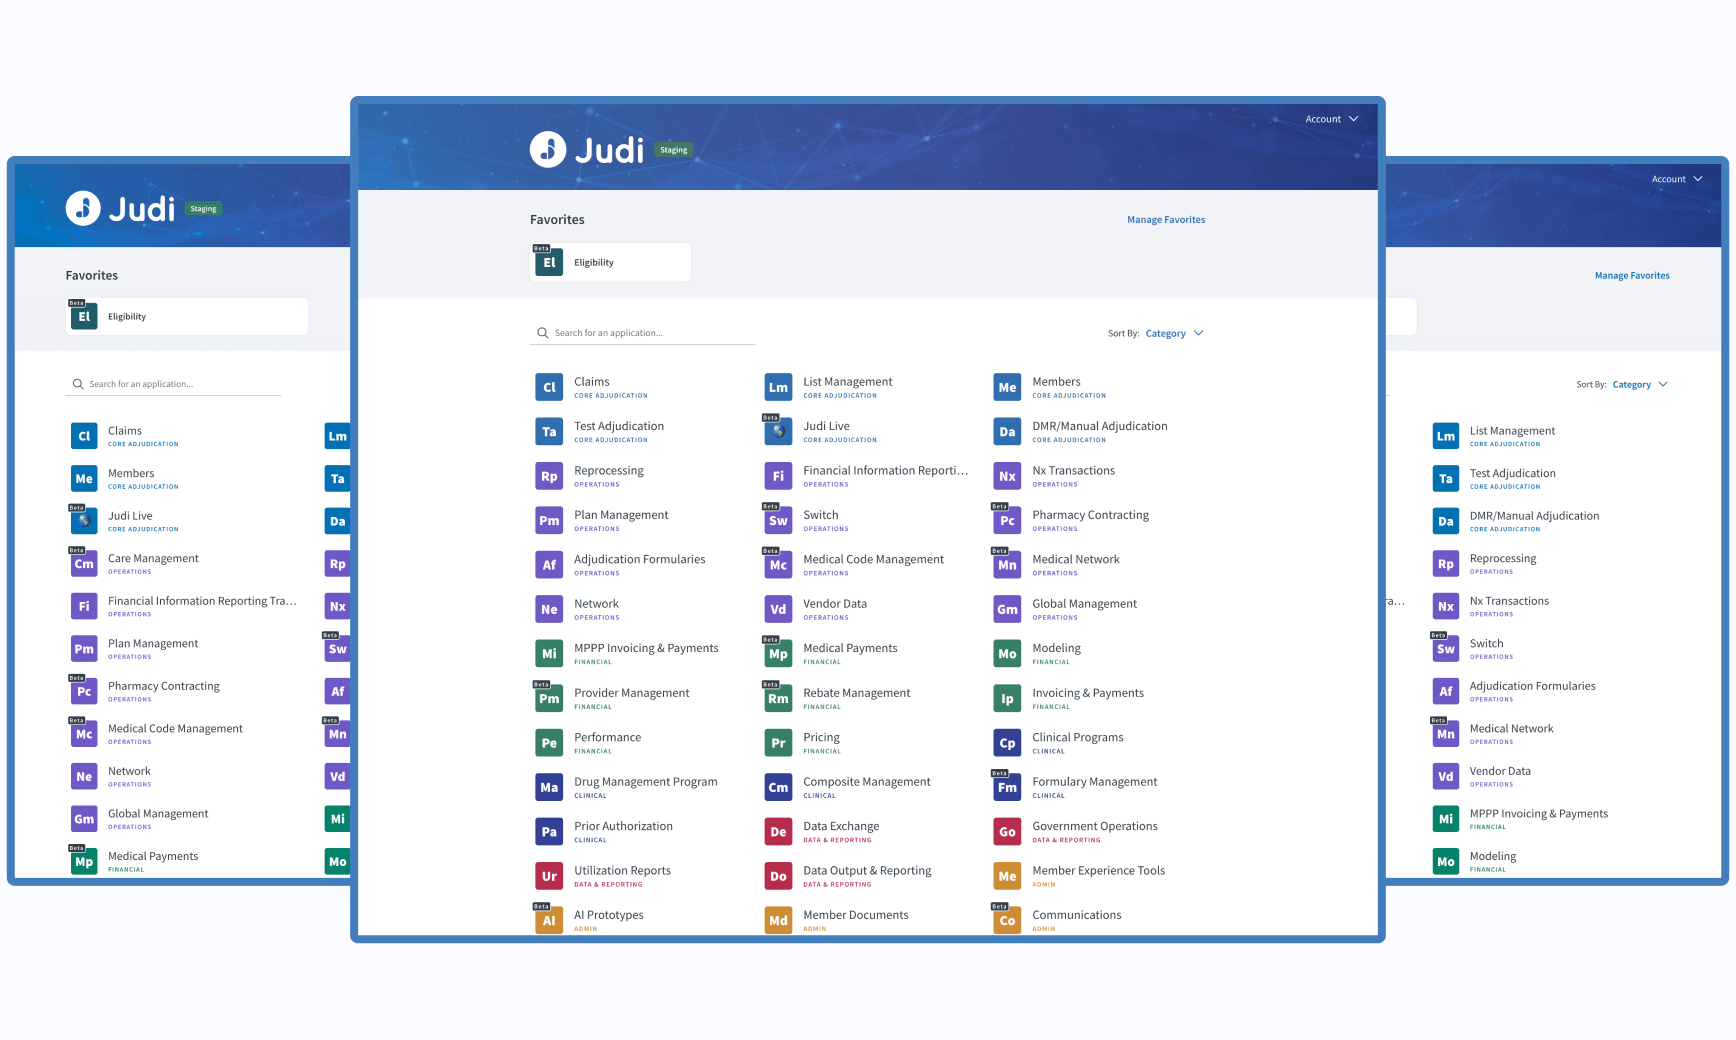
Task: Open the Reprocessing 'Rp' icon
Action: 549,476
